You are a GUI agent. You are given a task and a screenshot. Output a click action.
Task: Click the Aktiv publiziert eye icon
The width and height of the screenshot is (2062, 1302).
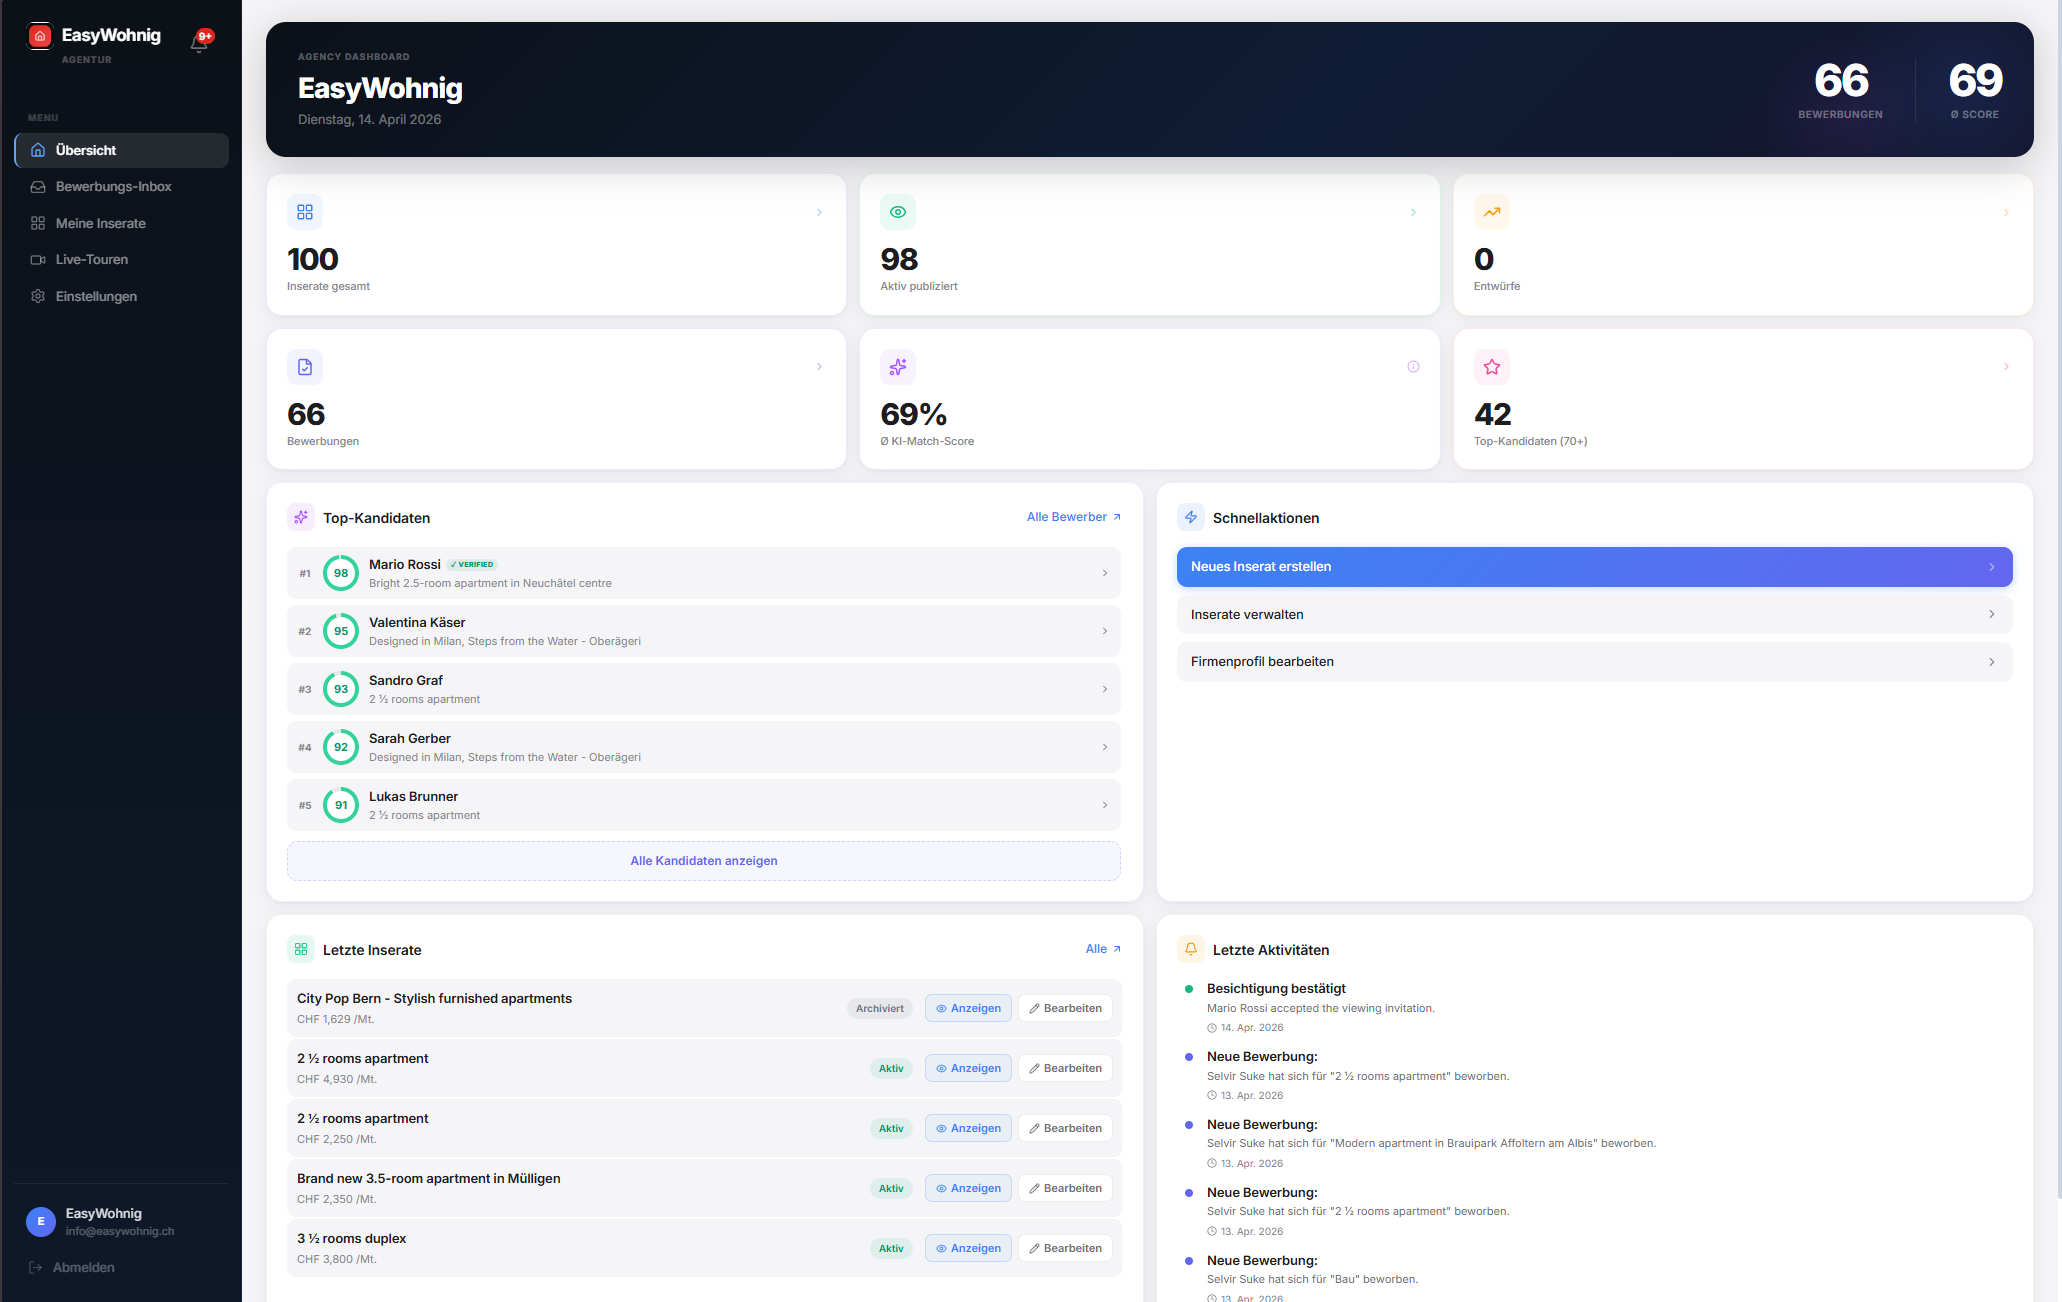[x=898, y=212]
